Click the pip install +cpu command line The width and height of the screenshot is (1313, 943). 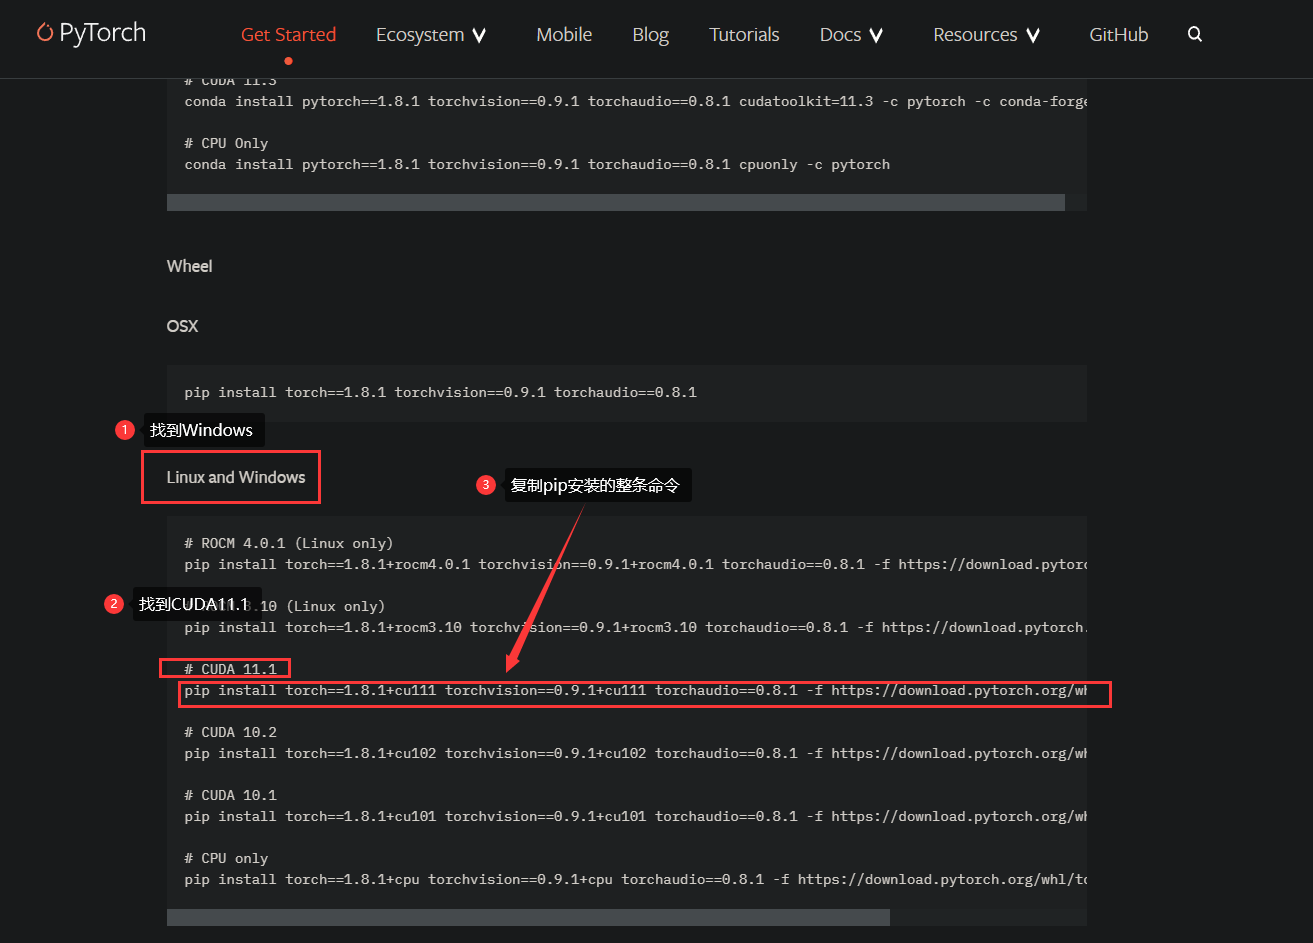635,879
